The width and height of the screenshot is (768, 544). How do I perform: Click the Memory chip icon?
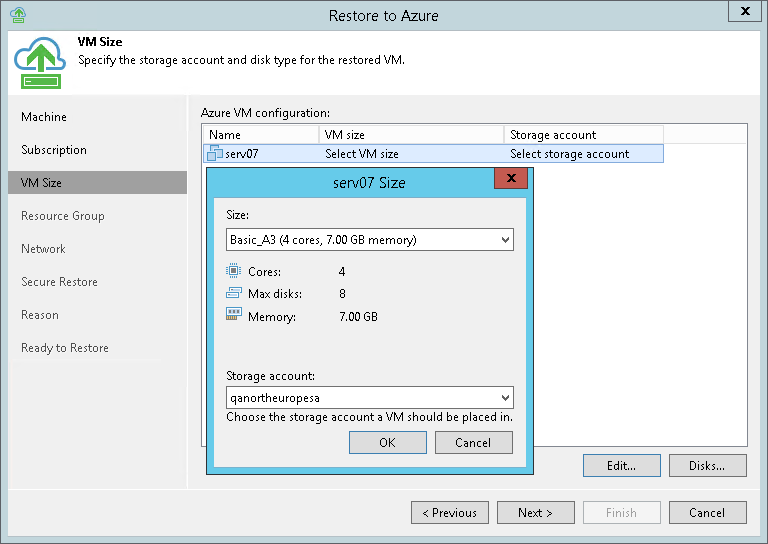(x=234, y=316)
